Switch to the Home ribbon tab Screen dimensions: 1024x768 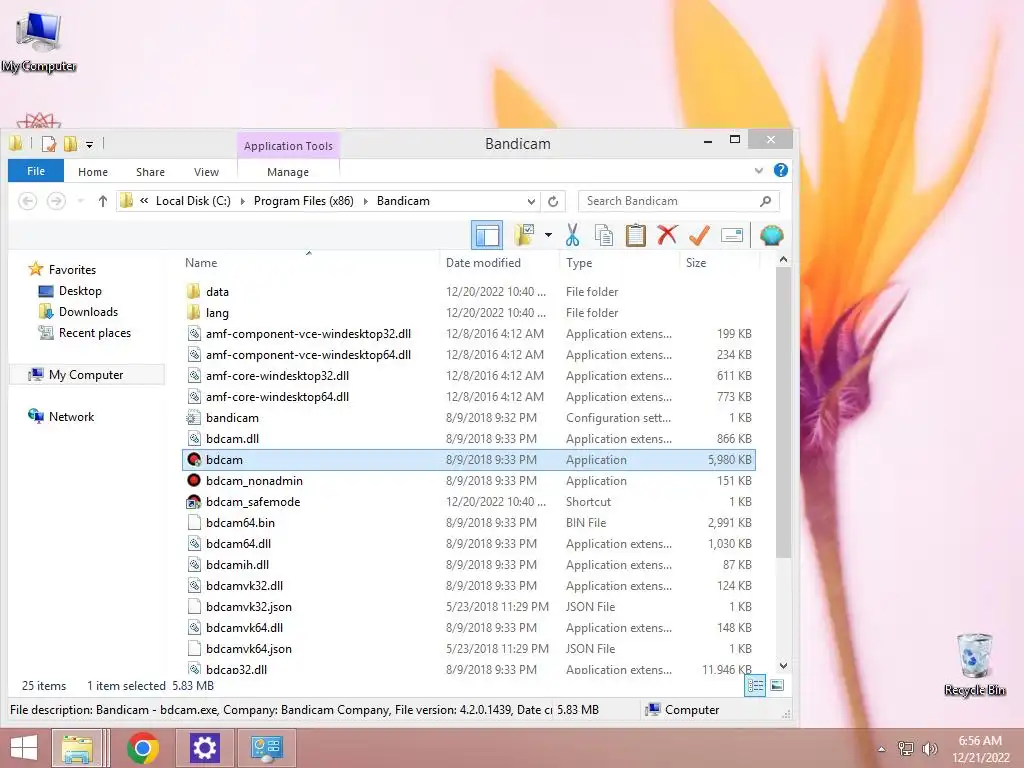pos(93,172)
